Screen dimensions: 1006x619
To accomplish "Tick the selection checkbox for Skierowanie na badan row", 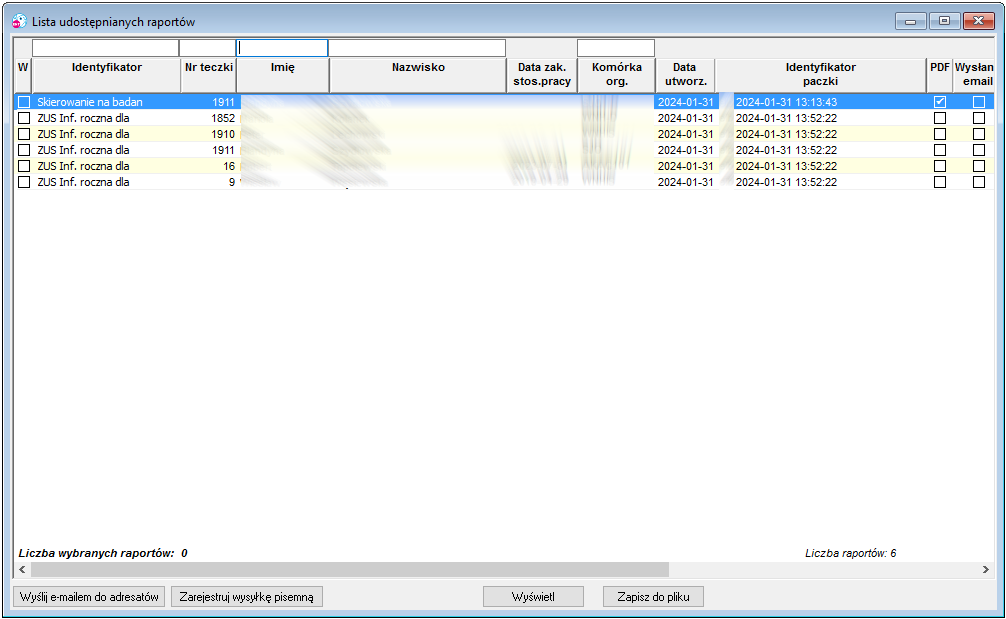I will click(x=24, y=102).
